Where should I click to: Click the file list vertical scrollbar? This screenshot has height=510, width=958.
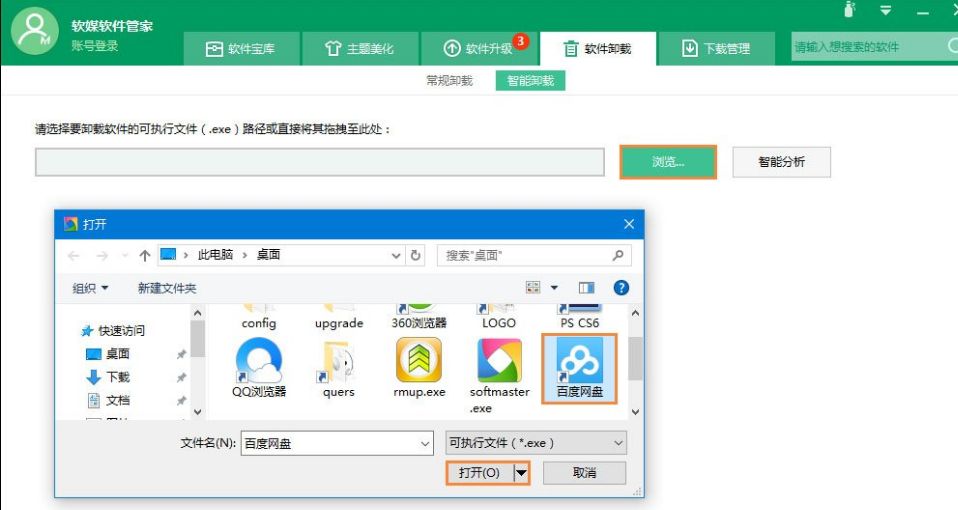[x=636, y=360]
